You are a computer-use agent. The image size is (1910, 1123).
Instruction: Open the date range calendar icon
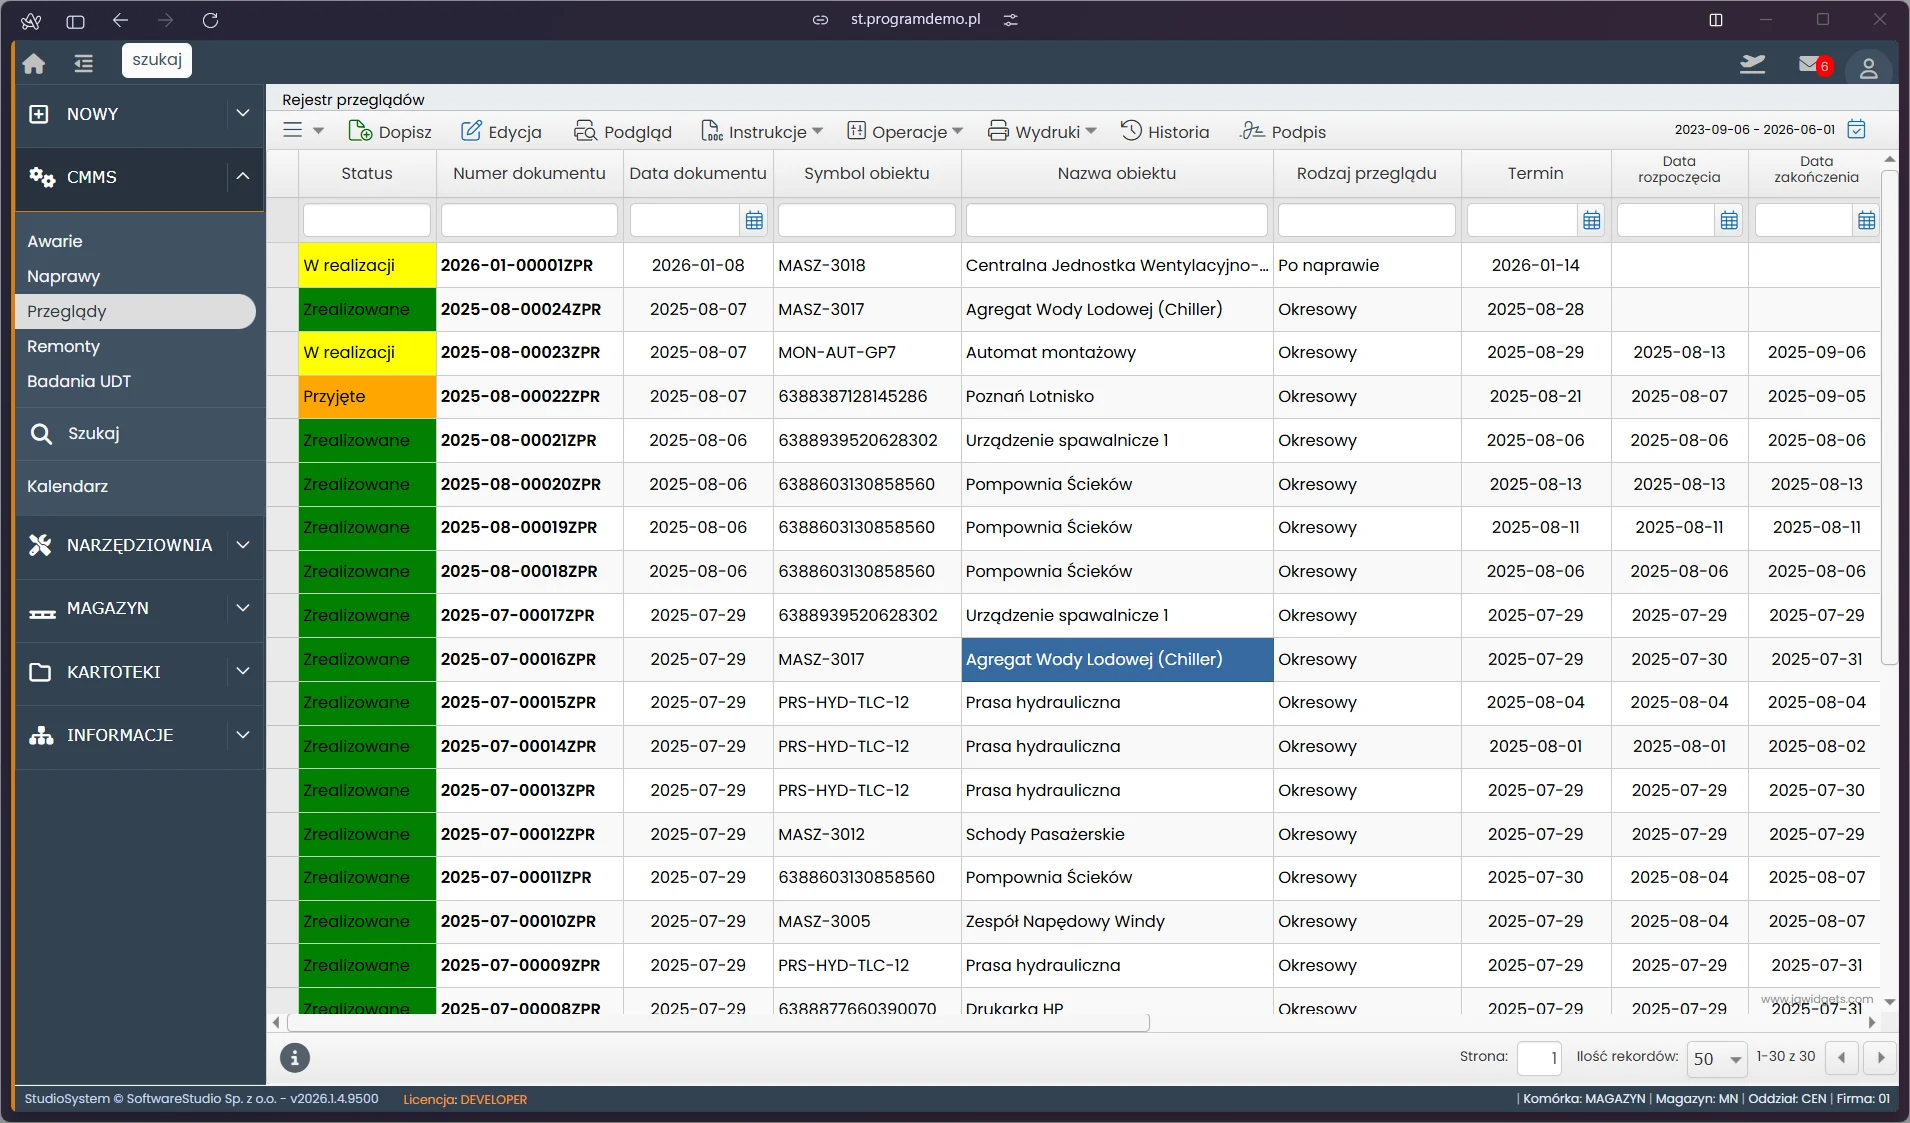(x=1857, y=129)
